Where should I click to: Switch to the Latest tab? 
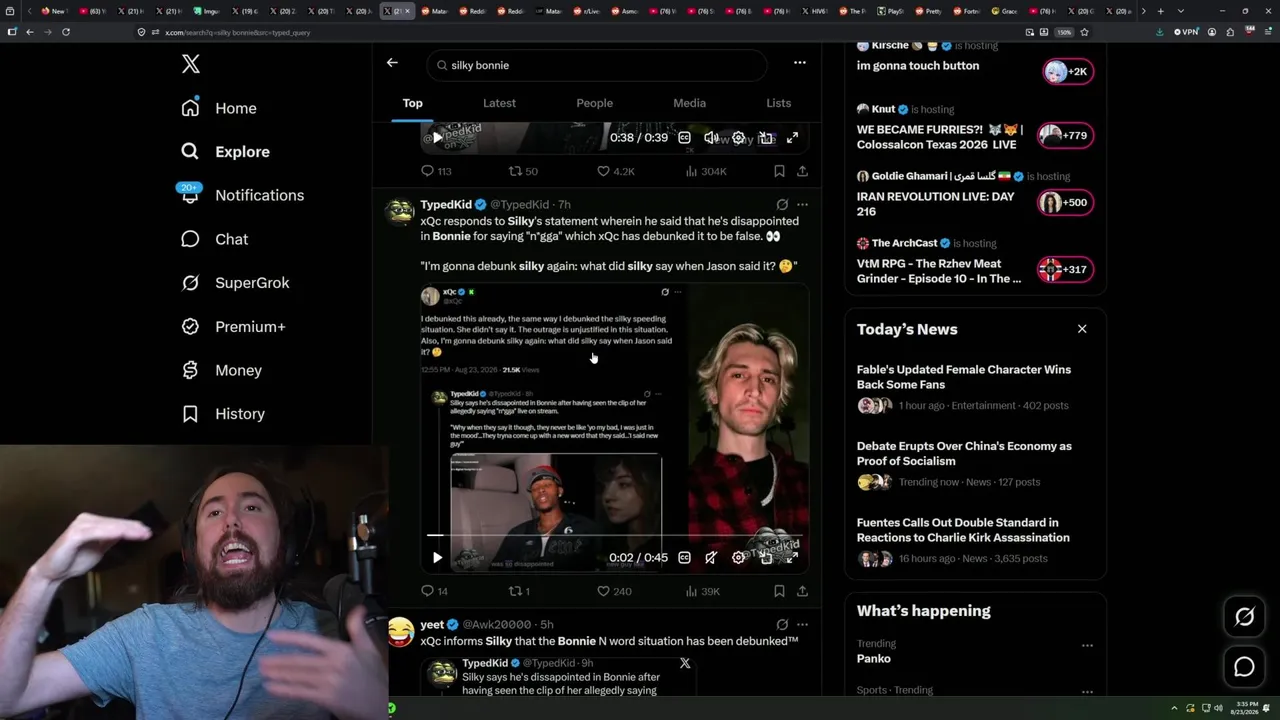(x=499, y=103)
